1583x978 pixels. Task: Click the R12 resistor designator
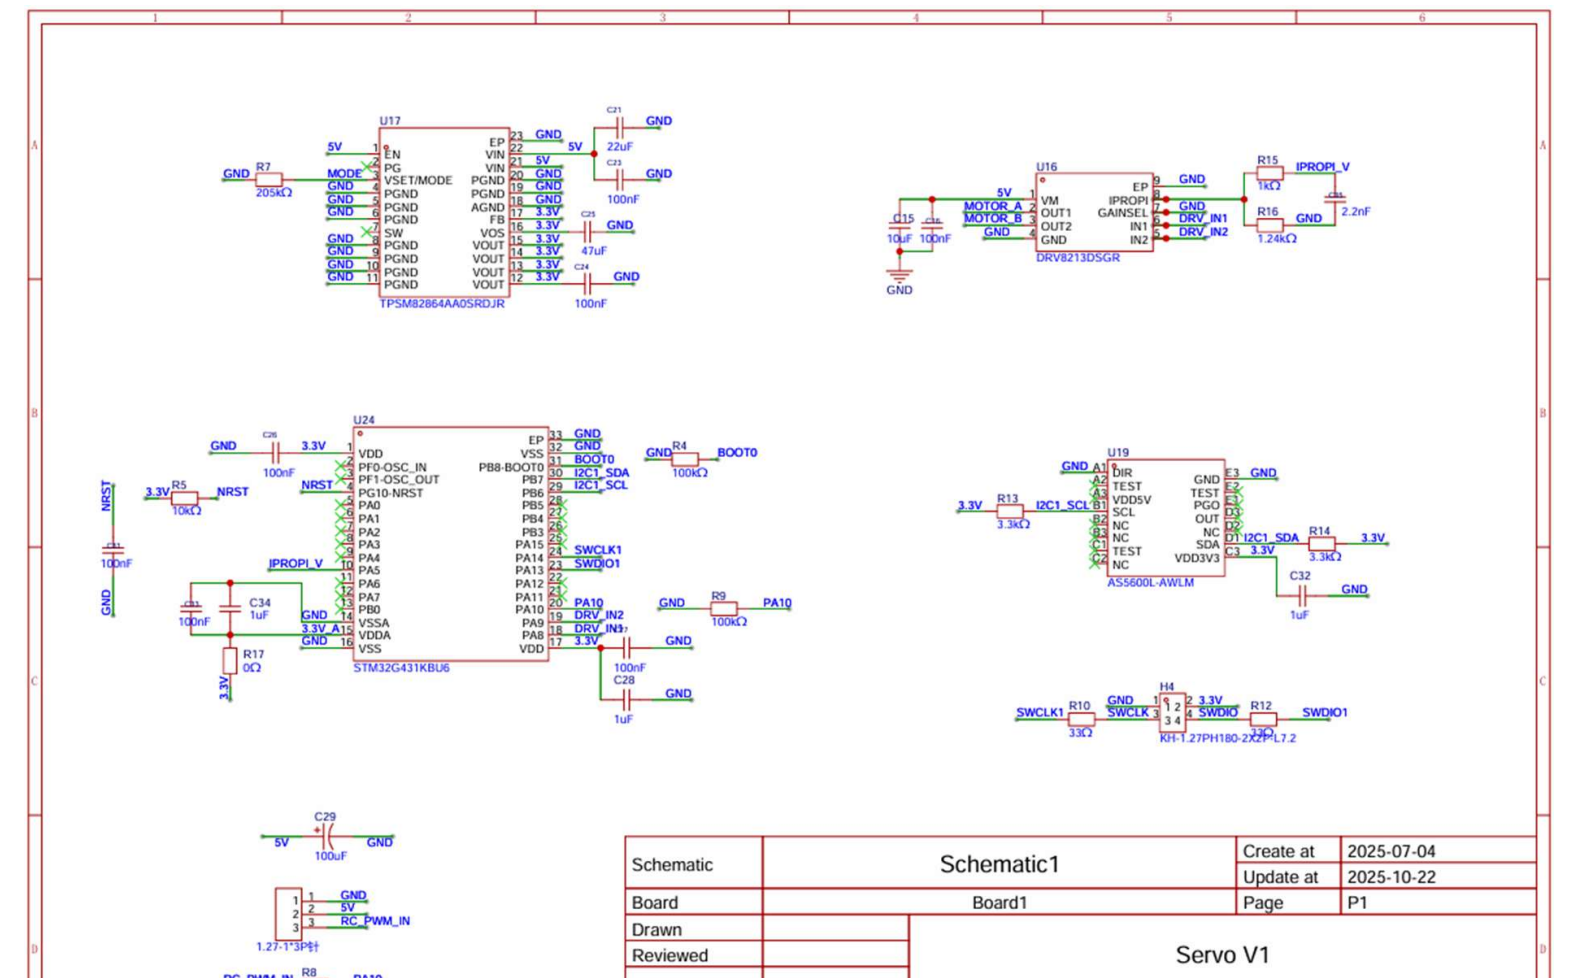[1261, 706]
